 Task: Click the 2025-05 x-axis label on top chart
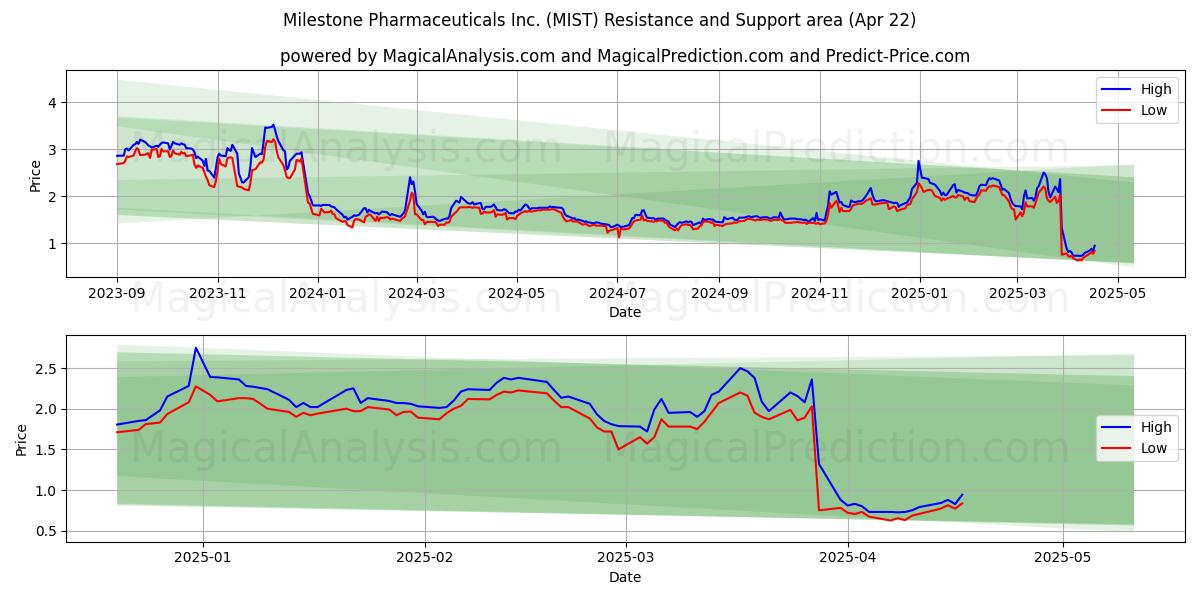pos(1118,295)
